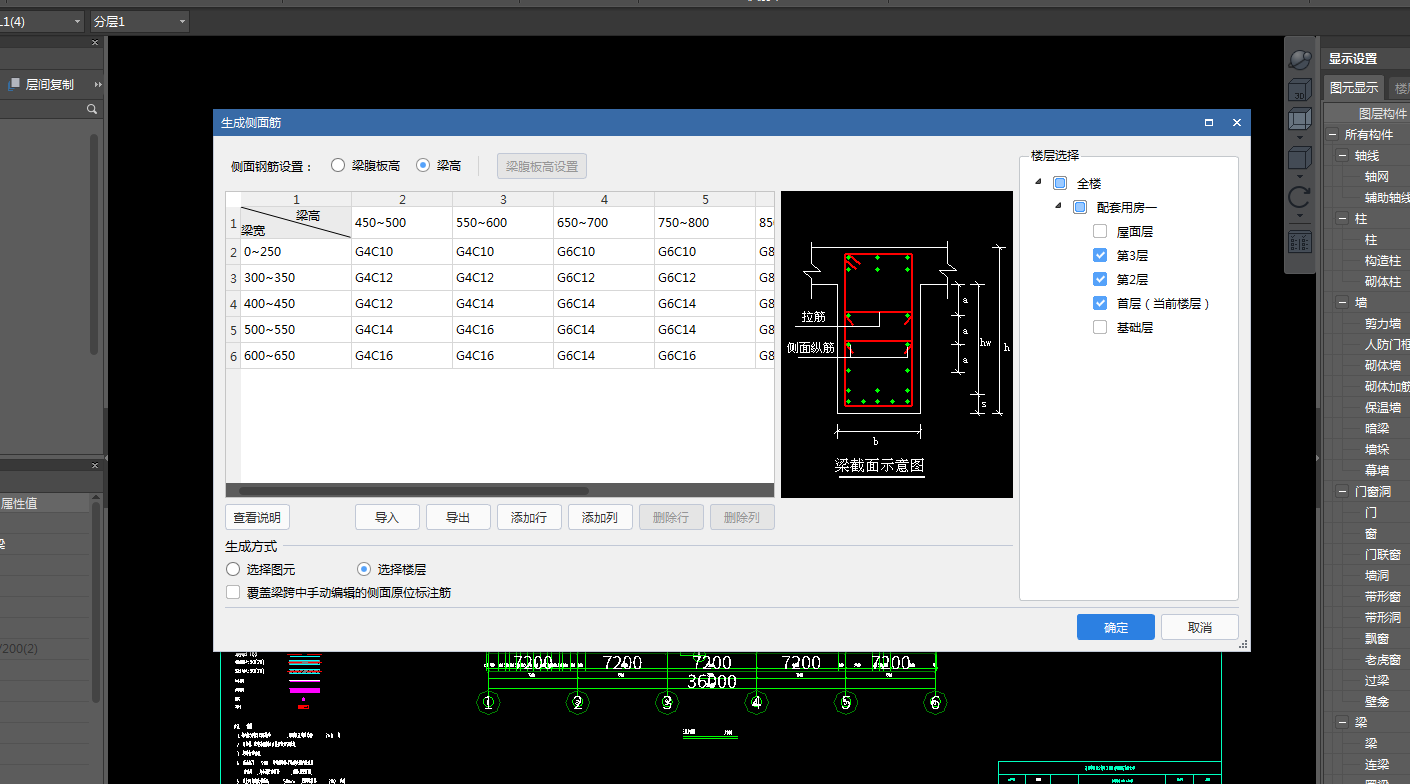Maximize the 生成侧面筋 dialog
1410x784 pixels.
pos(1209,122)
